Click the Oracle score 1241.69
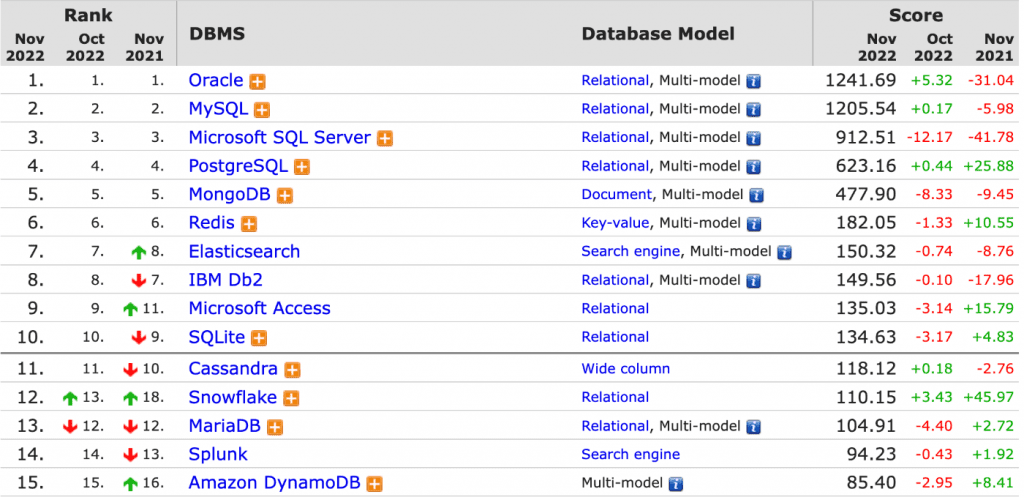 (x=861, y=80)
